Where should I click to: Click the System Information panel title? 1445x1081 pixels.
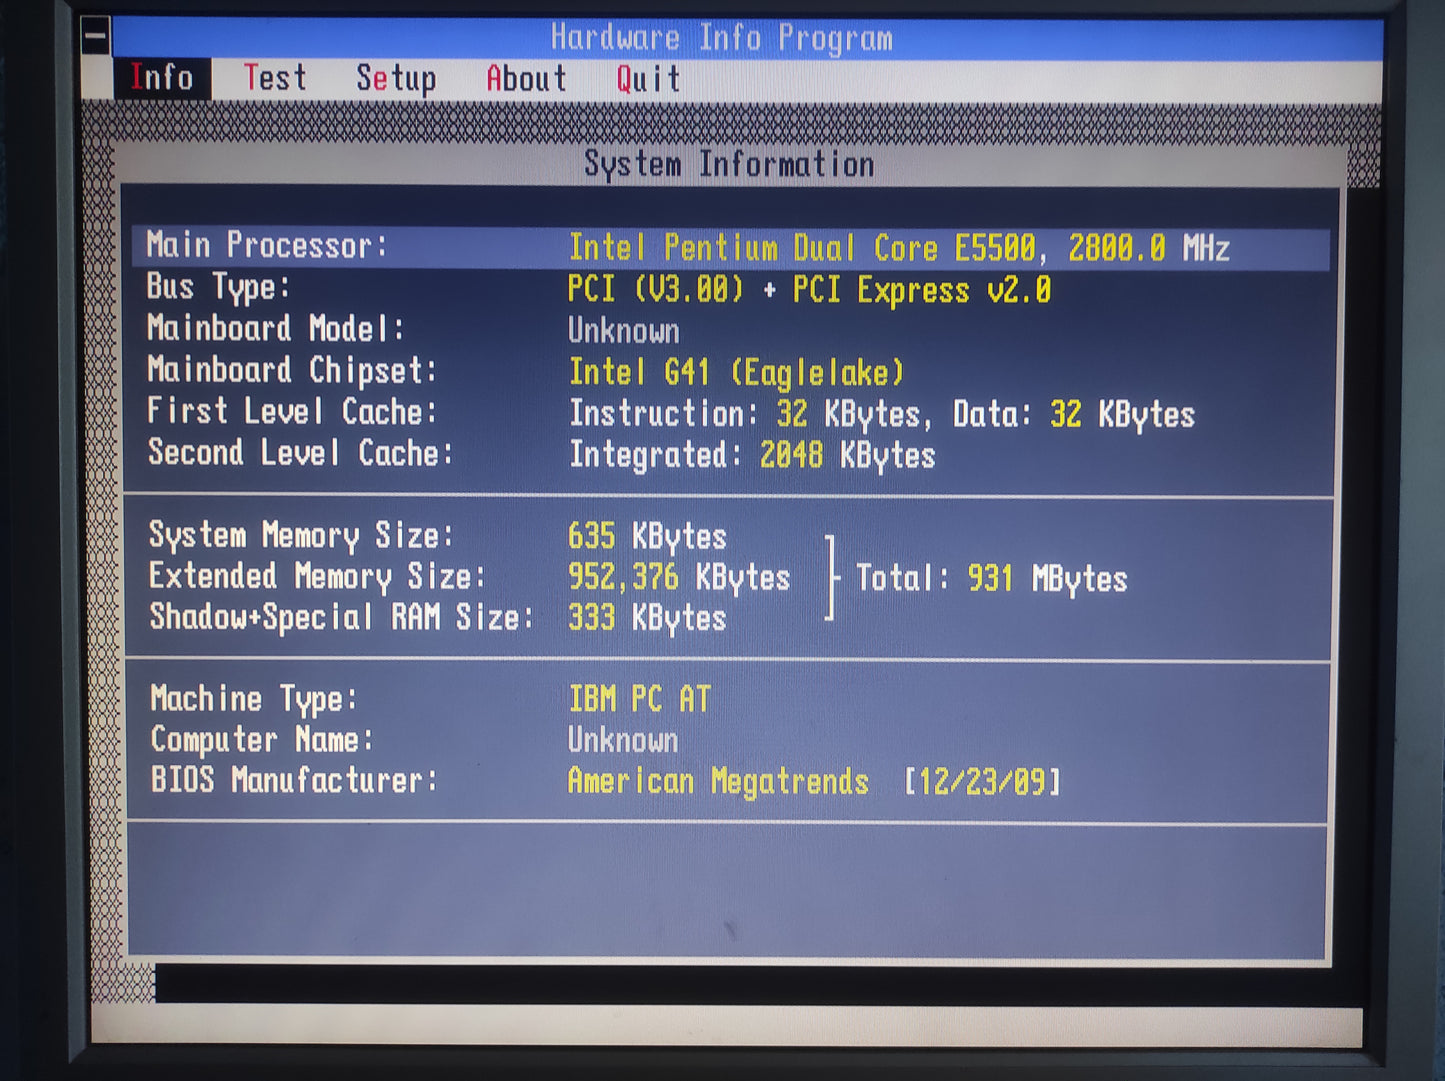pos(729,164)
